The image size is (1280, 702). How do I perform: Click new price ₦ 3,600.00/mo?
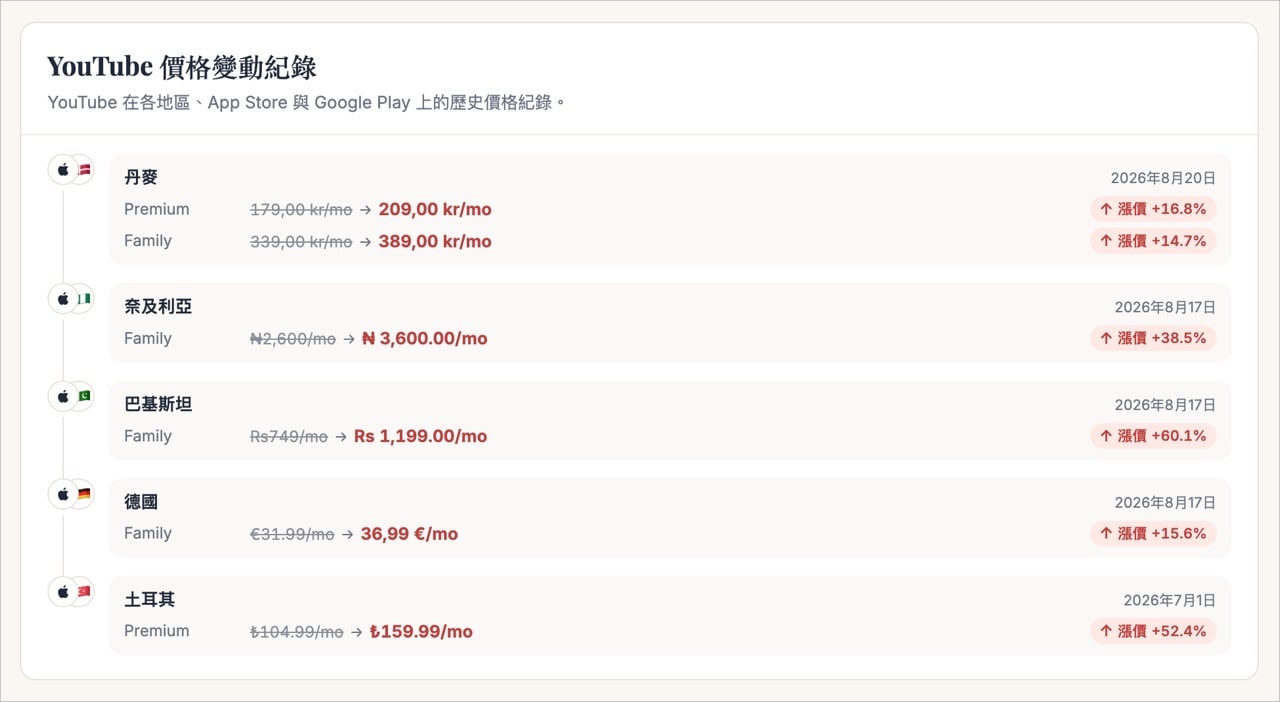tap(425, 339)
